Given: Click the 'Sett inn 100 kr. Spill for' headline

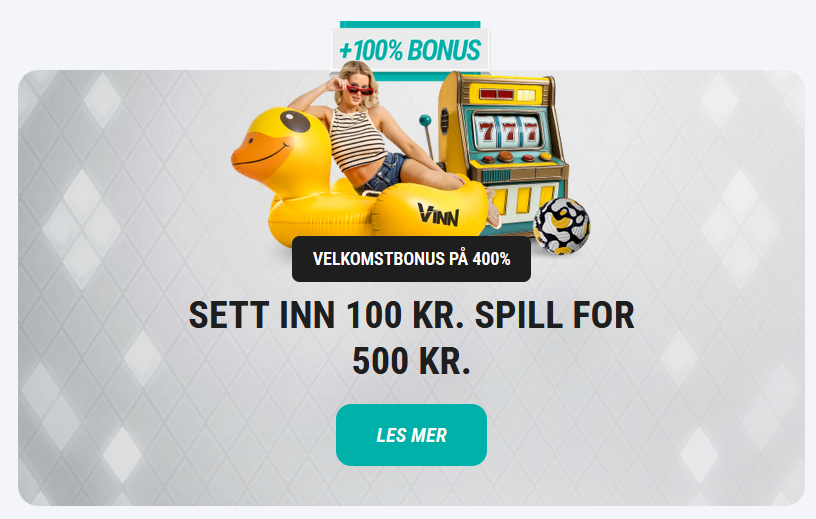Looking at the screenshot, I should pos(411,315).
